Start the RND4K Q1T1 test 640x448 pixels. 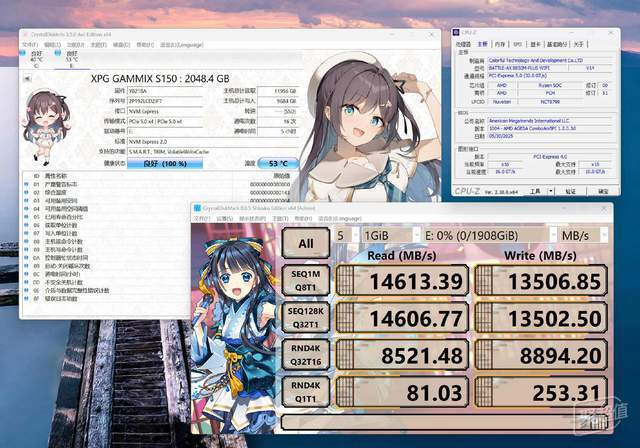(306, 392)
